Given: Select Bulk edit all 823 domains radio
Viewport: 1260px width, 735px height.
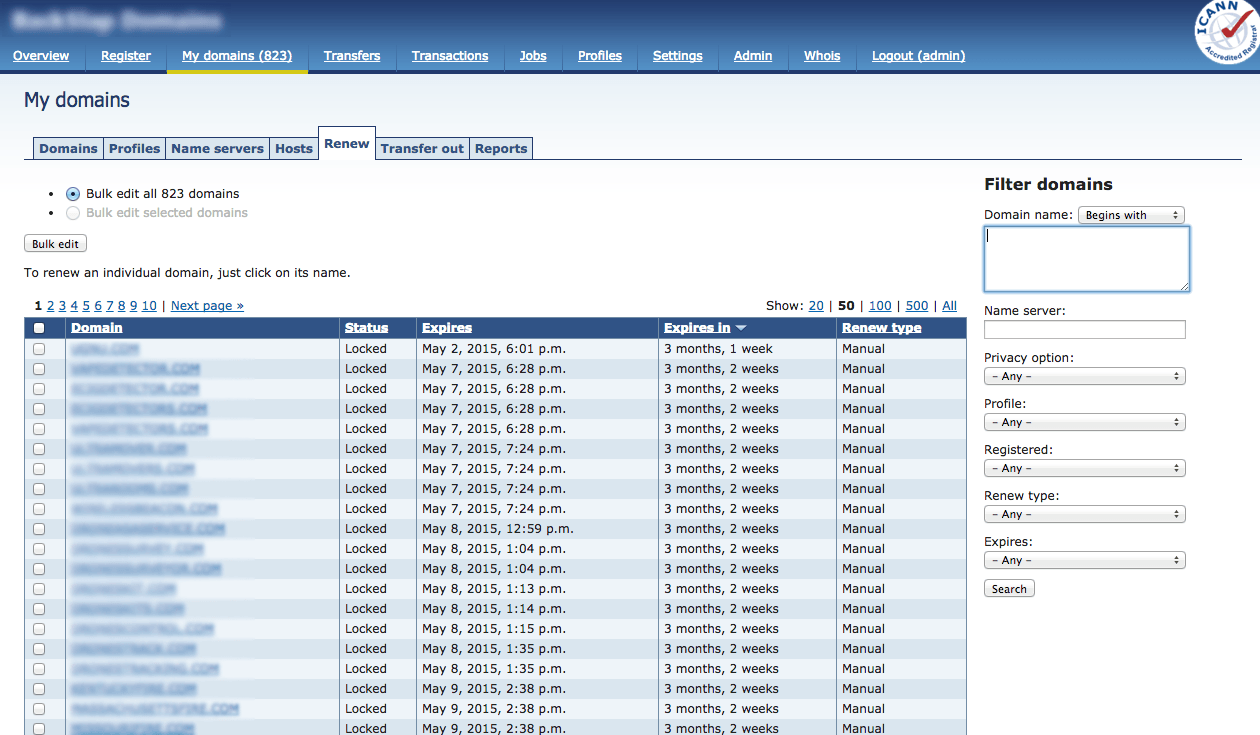Looking at the screenshot, I should click(x=73, y=194).
